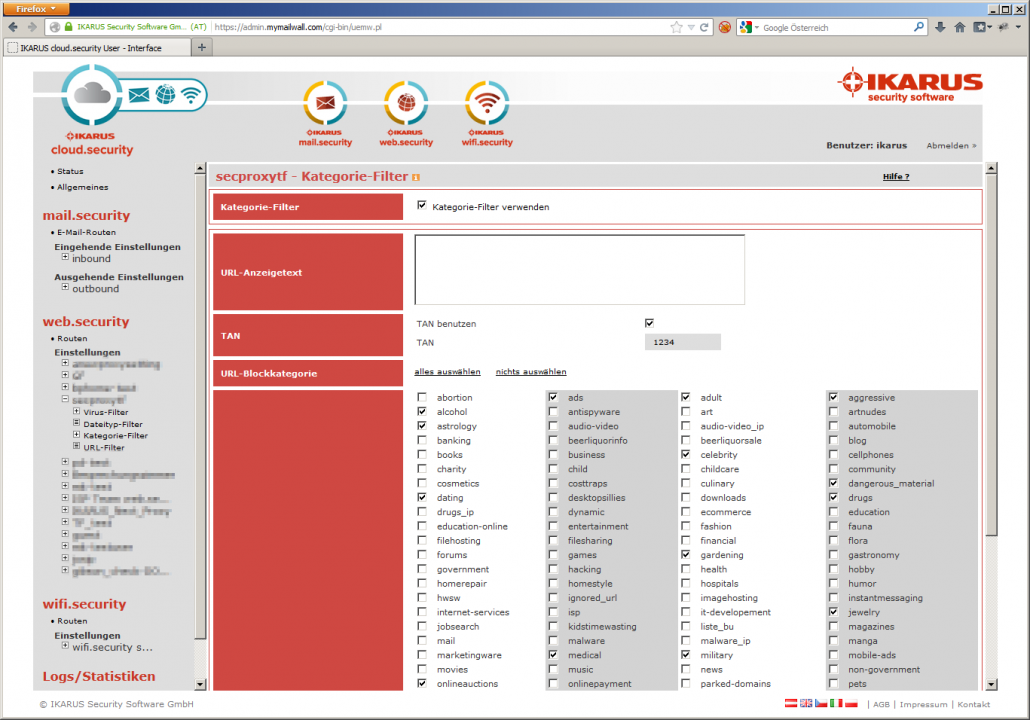The width and height of the screenshot is (1030, 720).
Task: Select the 'IKARUS cloud.security User - Interface' tab
Action: [x=97, y=48]
